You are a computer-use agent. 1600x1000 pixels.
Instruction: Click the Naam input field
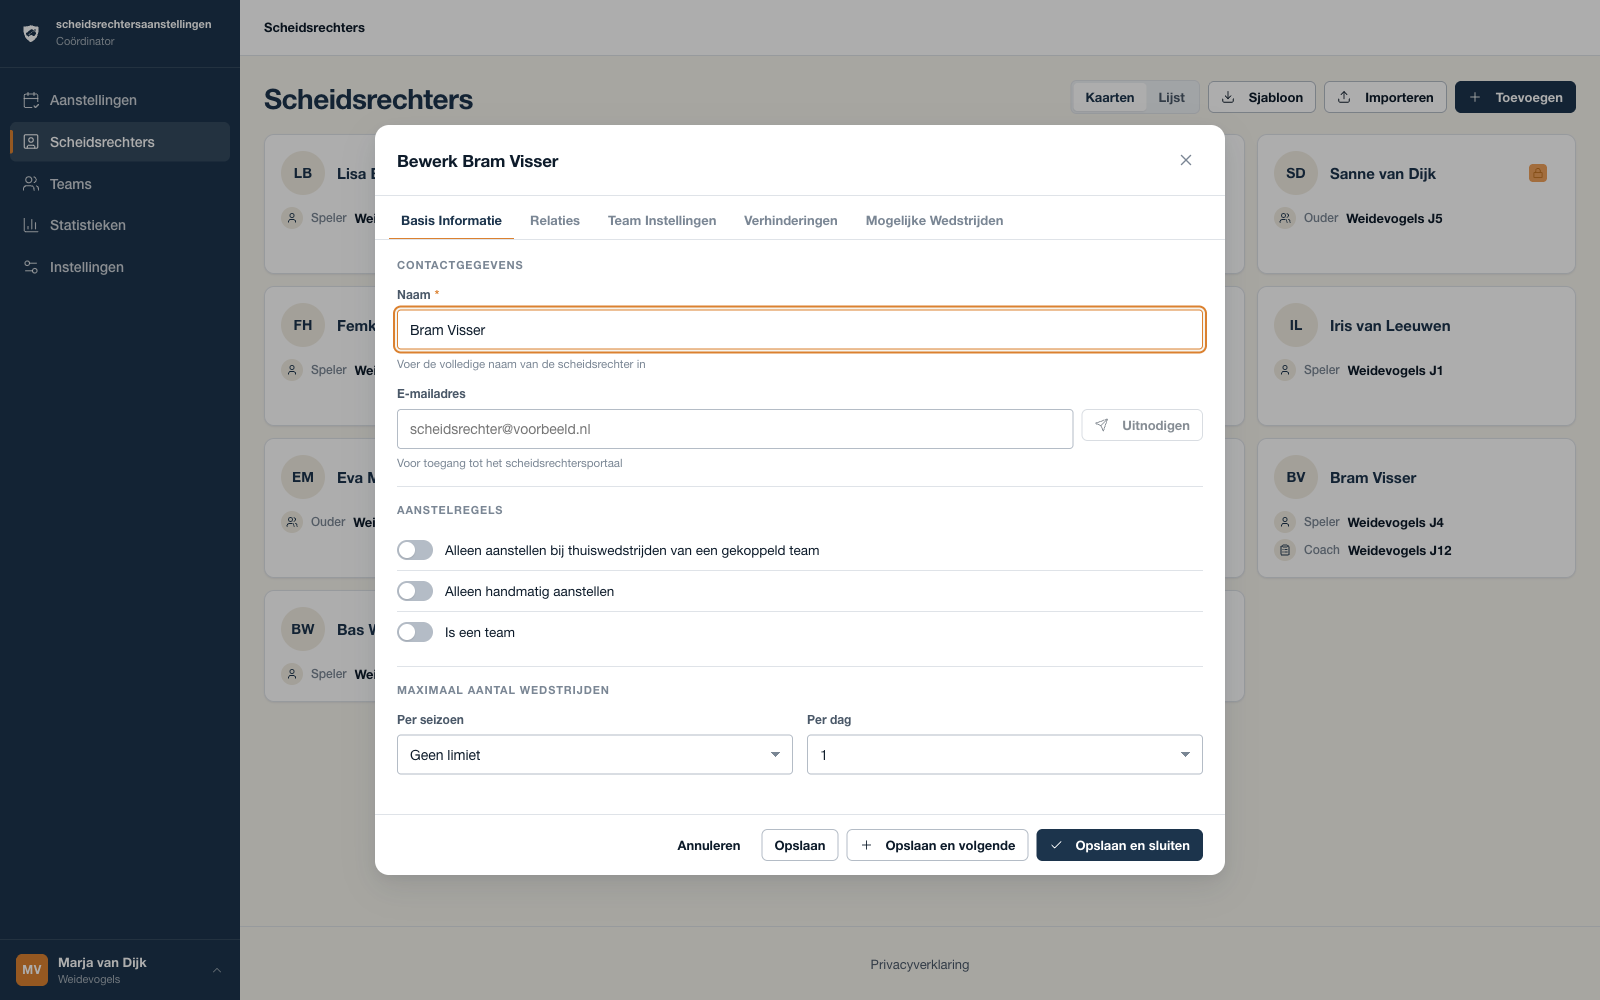tap(800, 330)
